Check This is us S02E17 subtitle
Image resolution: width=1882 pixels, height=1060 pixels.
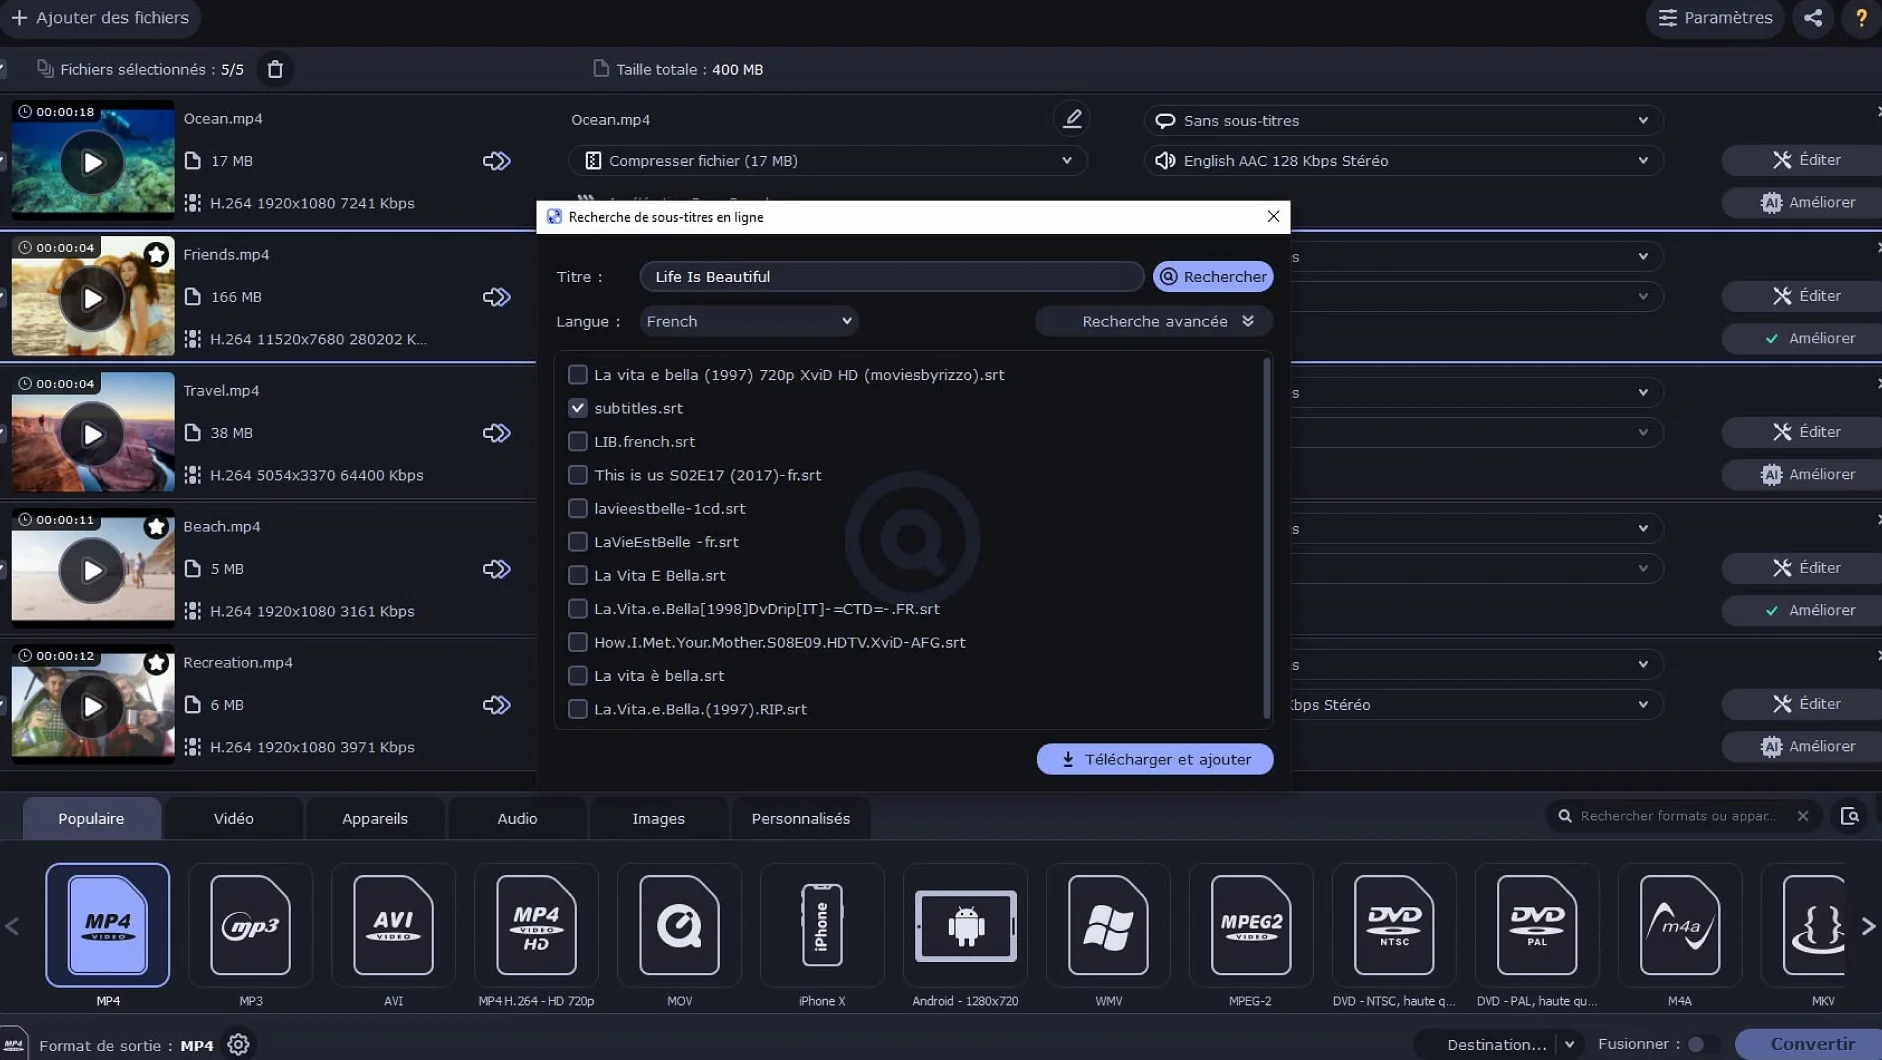[x=578, y=475]
